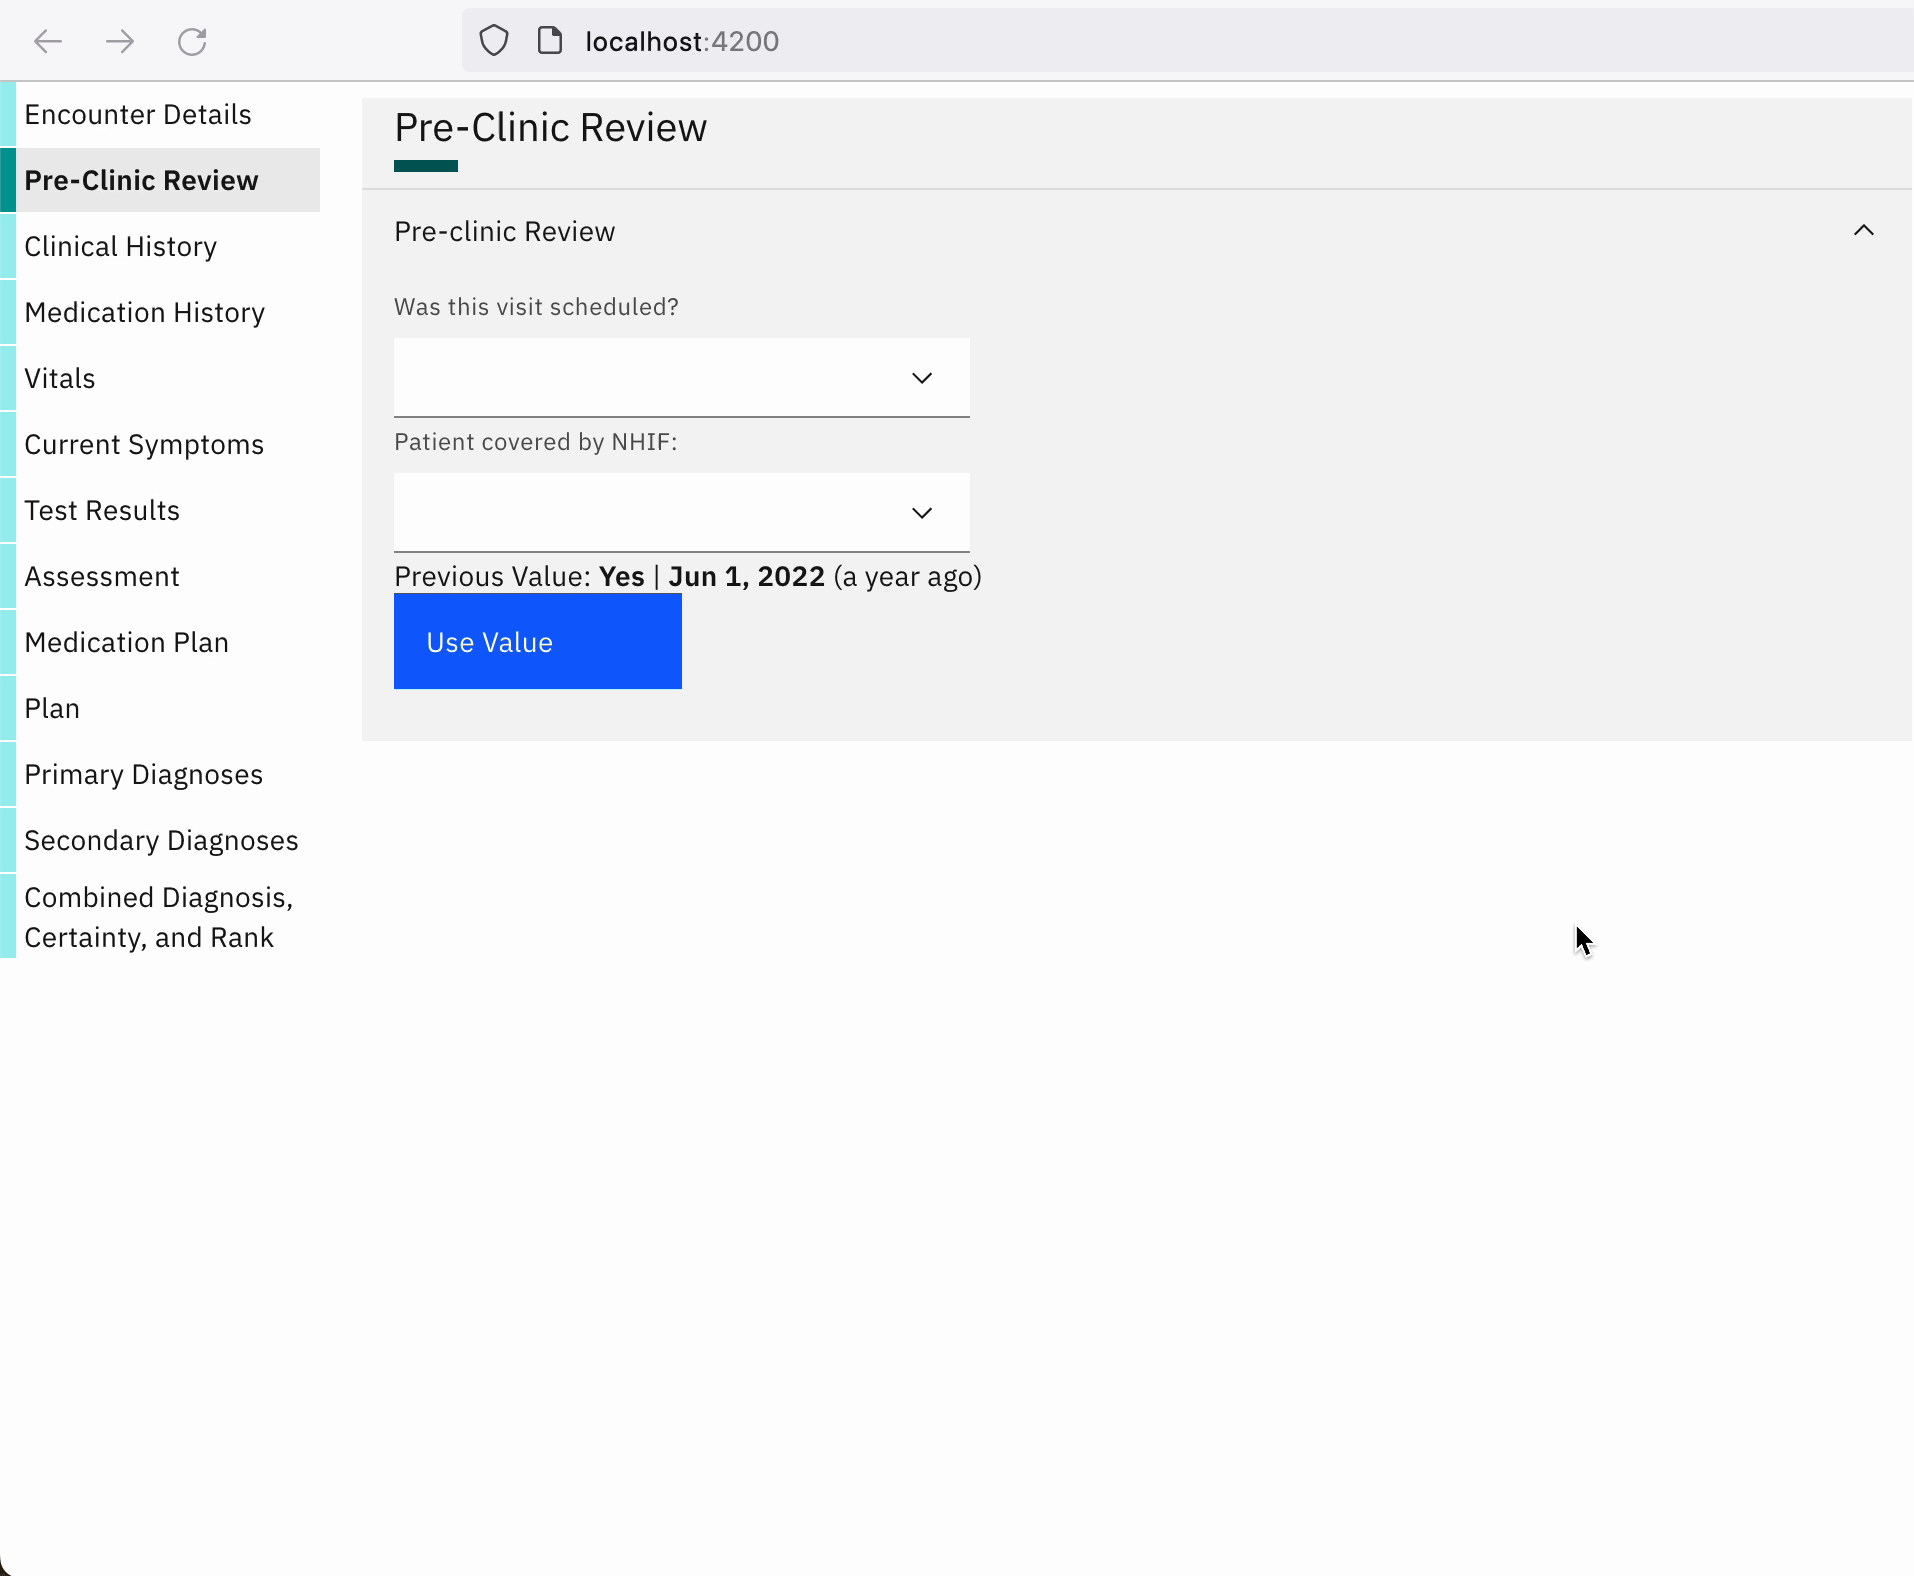
Task: Click the browser forward arrow
Action: pyautogui.click(x=120, y=41)
